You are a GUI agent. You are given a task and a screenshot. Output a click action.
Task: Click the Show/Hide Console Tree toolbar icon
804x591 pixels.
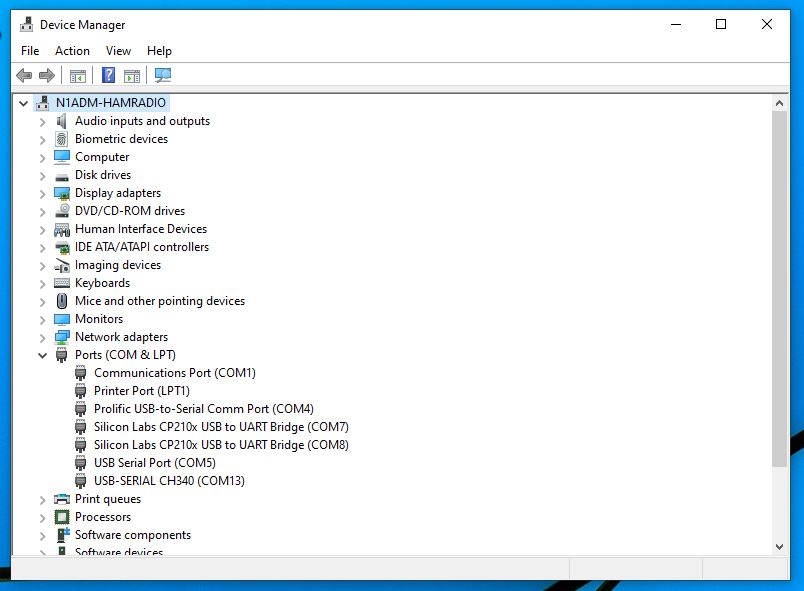(x=77, y=75)
